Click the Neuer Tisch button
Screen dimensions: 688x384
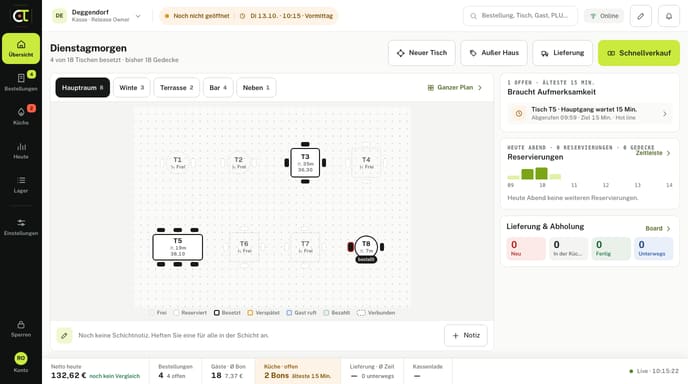click(x=422, y=53)
